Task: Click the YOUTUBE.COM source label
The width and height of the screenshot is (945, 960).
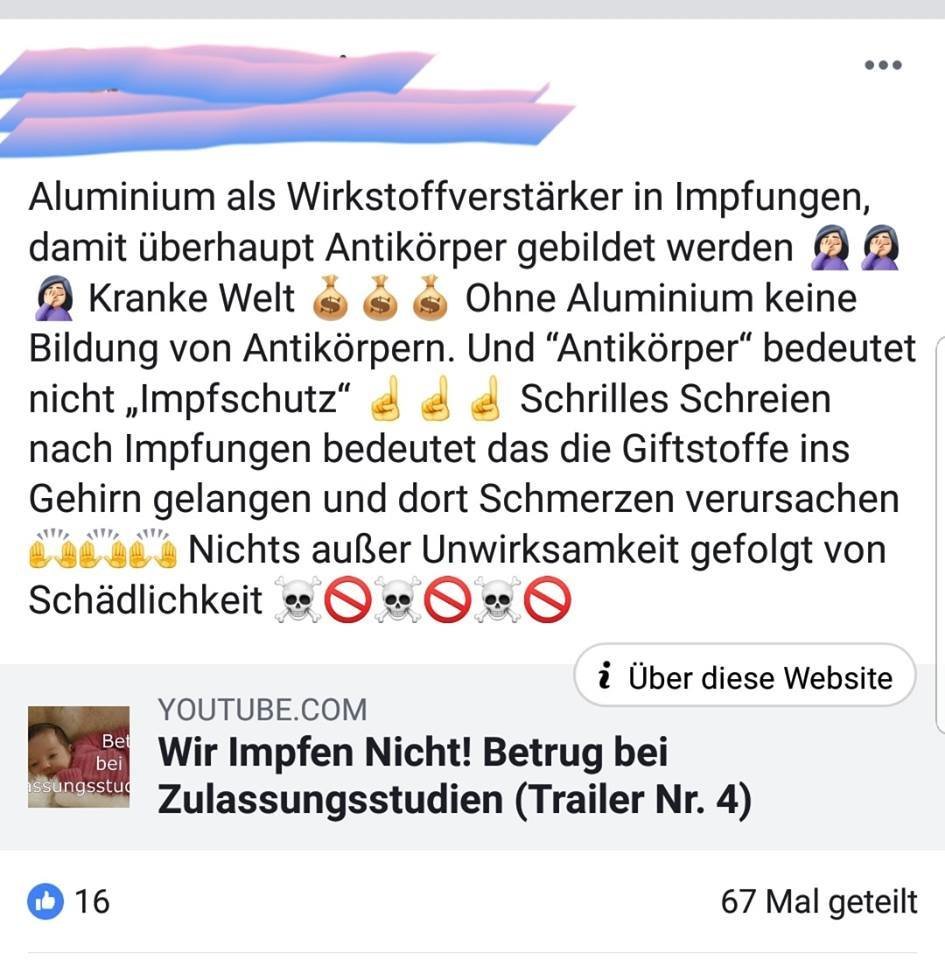Action: tap(262, 710)
